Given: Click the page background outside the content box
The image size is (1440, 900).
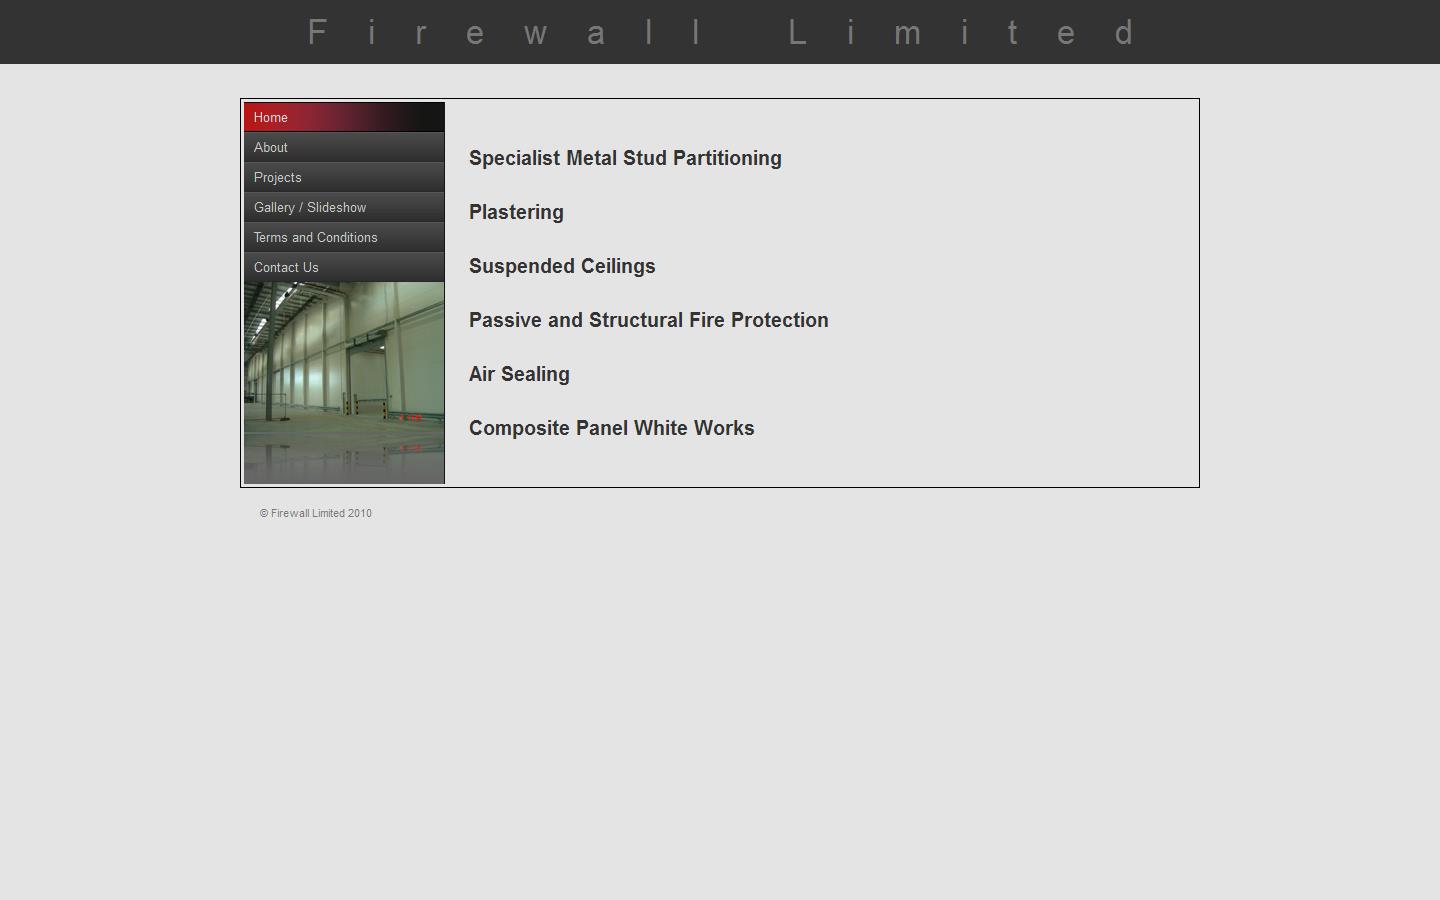Looking at the screenshot, I should [720, 700].
